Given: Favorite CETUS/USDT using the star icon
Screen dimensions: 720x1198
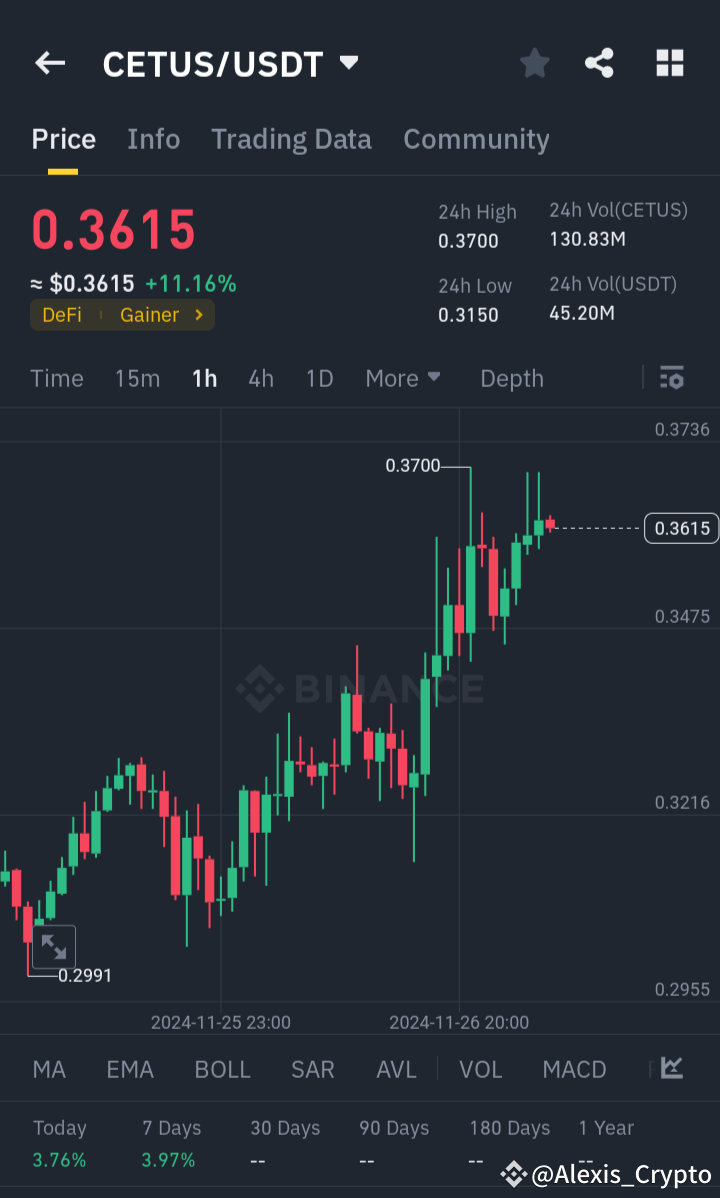Looking at the screenshot, I should 534,62.
